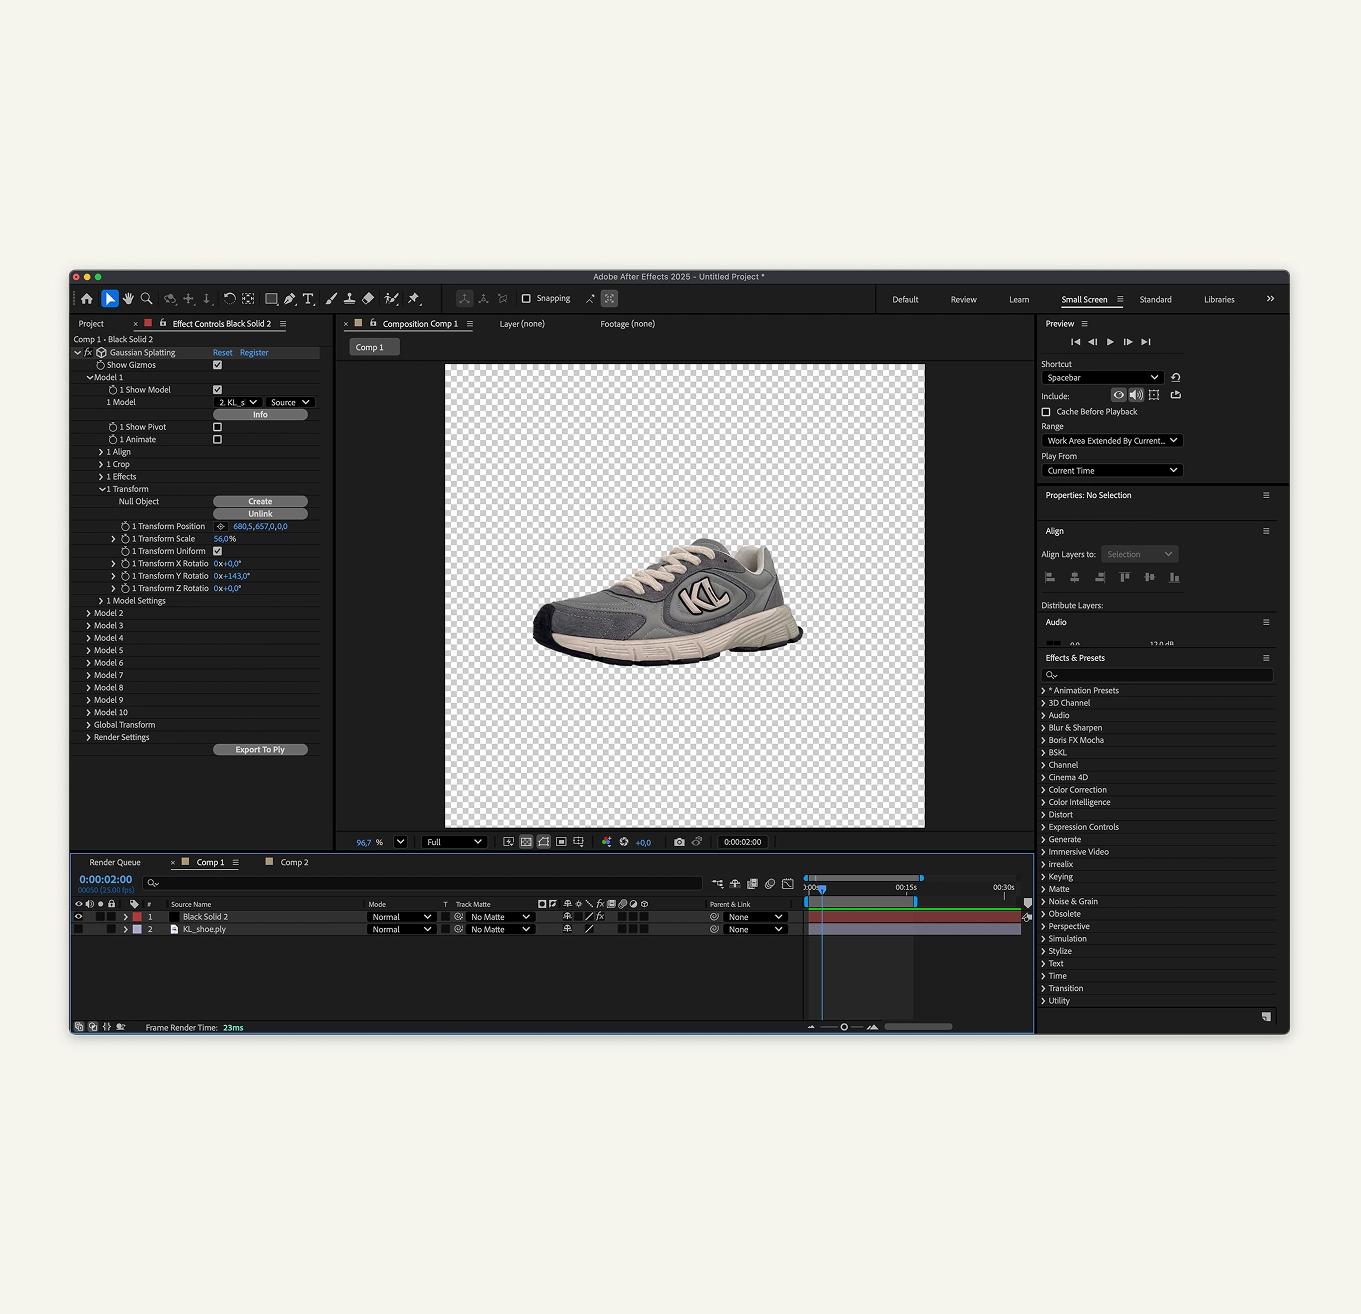Click the fx icon next to Gaussian Splatting

coord(88,352)
